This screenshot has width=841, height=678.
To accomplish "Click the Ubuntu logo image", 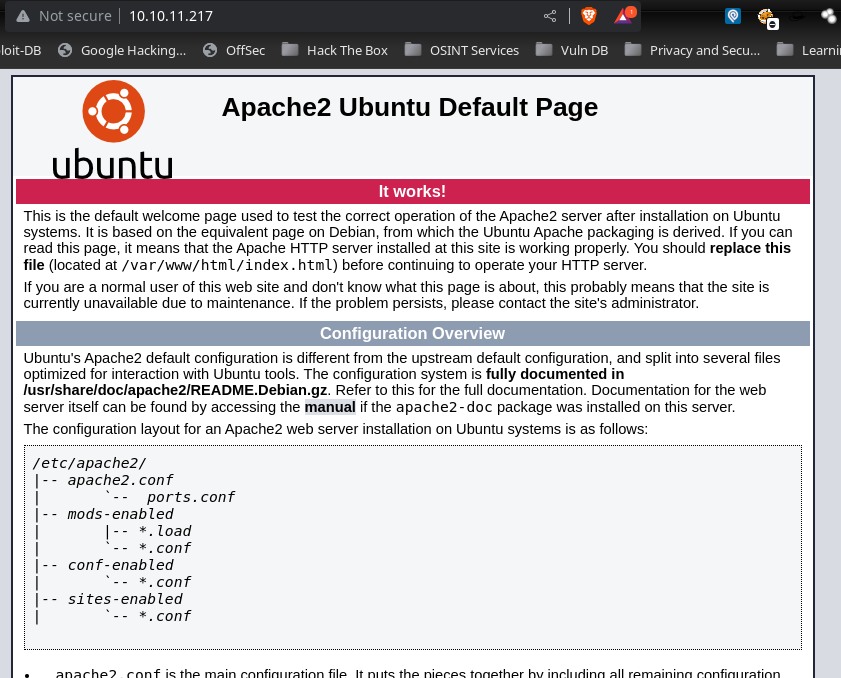I will (x=113, y=130).
